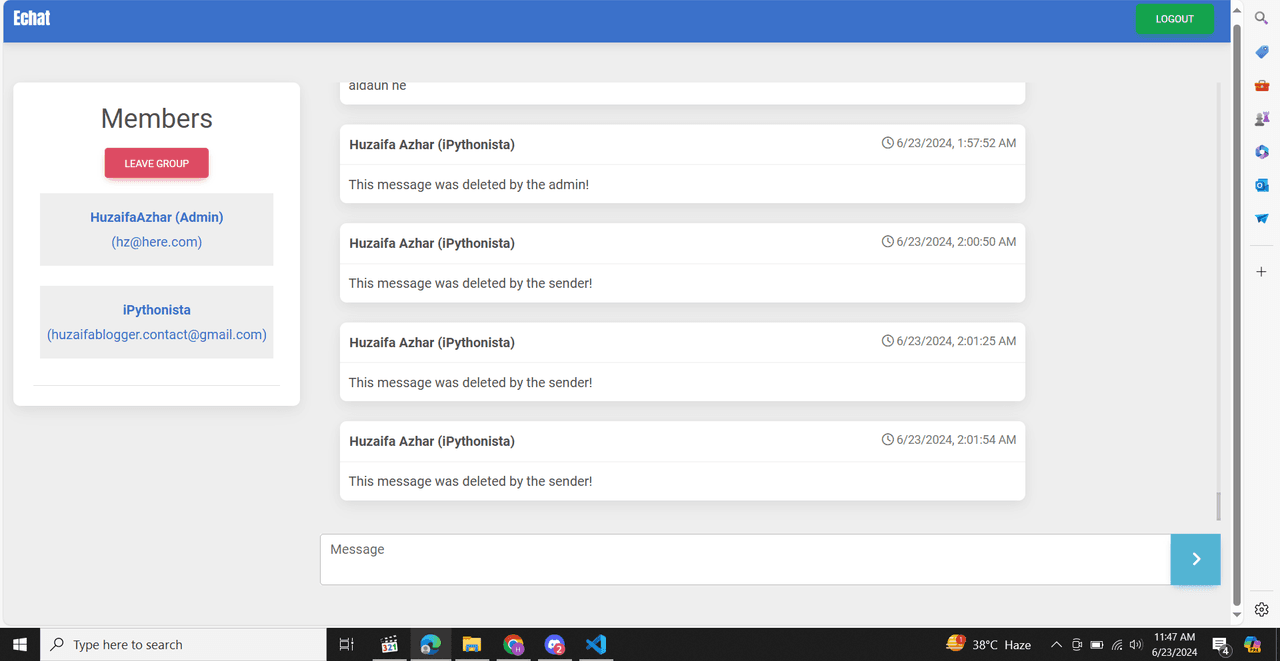Screen dimensions: 1280x661
Task: Click into the Message input field
Action: (x=745, y=559)
